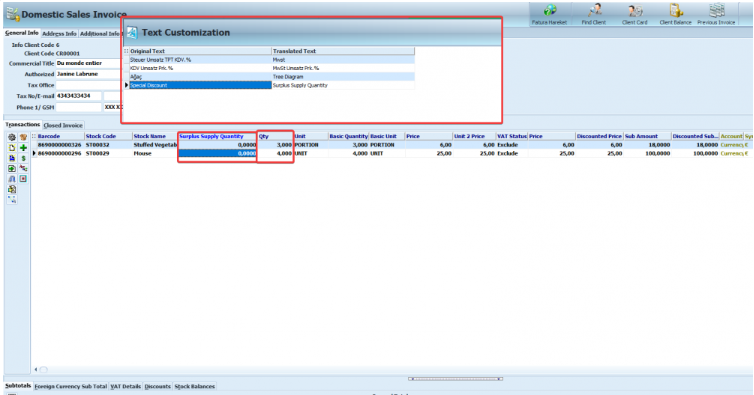Click the Surplus Supply Quantity translated cell
The height and width of the screenshot is (395, 754).
[343, 85]
